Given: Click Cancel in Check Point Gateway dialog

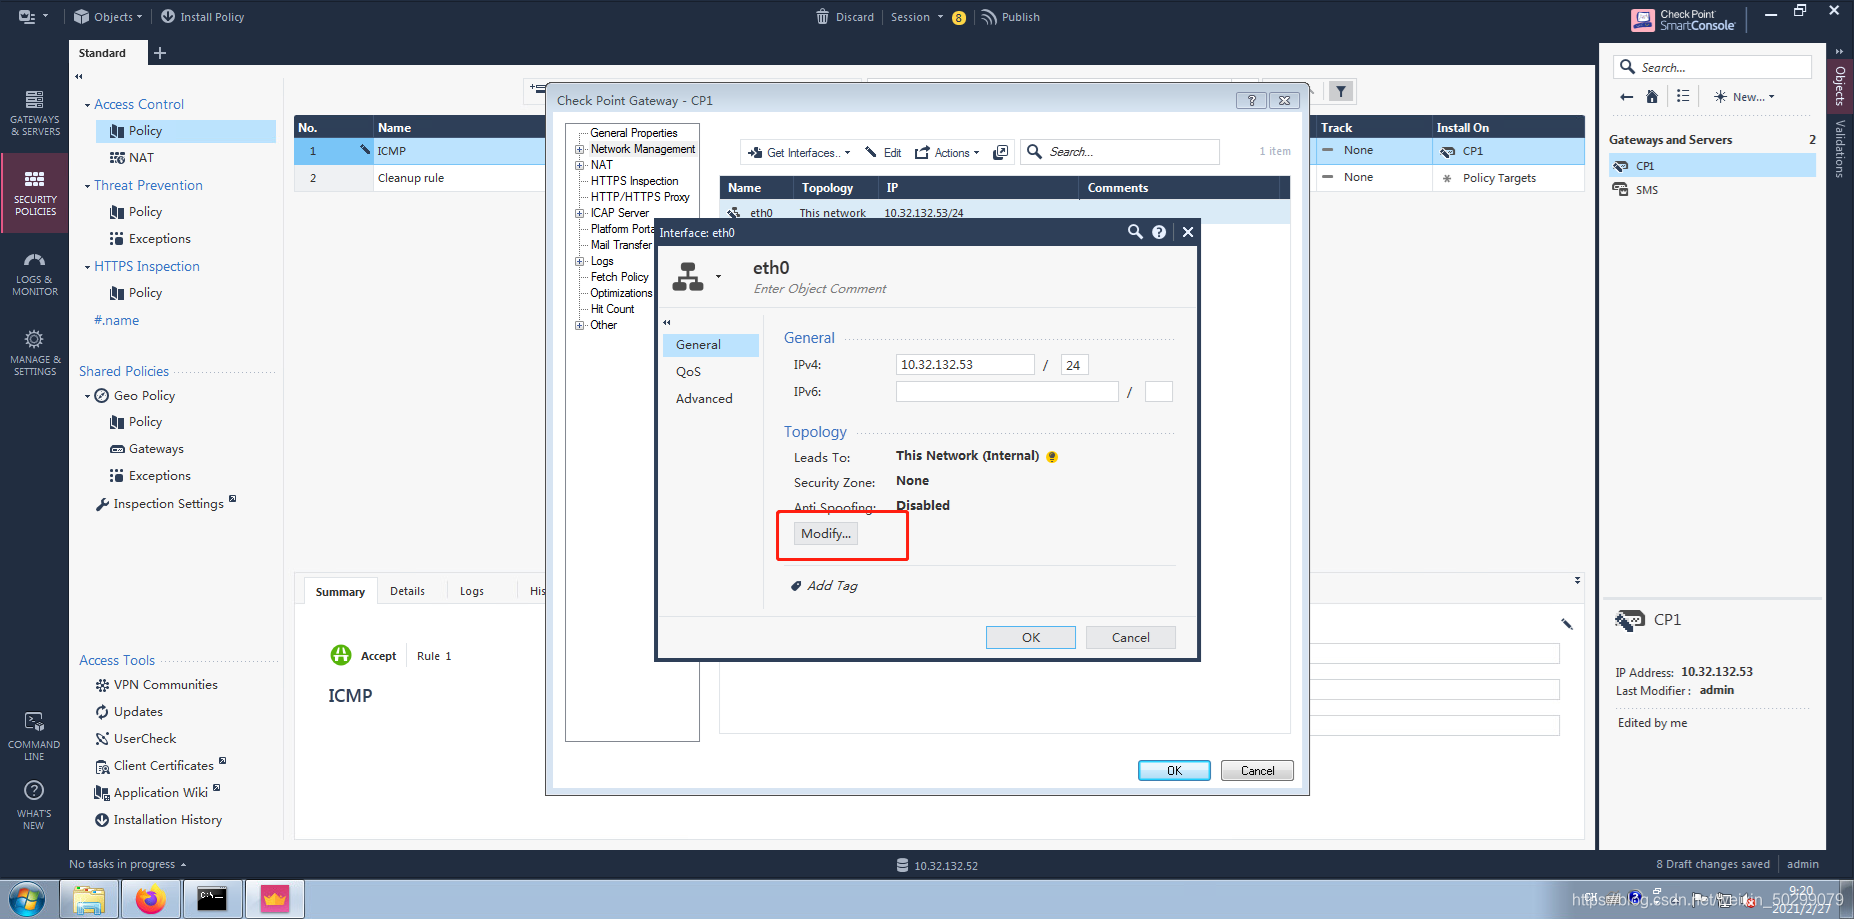Looking at the screenshot, I should (x=1257, y=771).
